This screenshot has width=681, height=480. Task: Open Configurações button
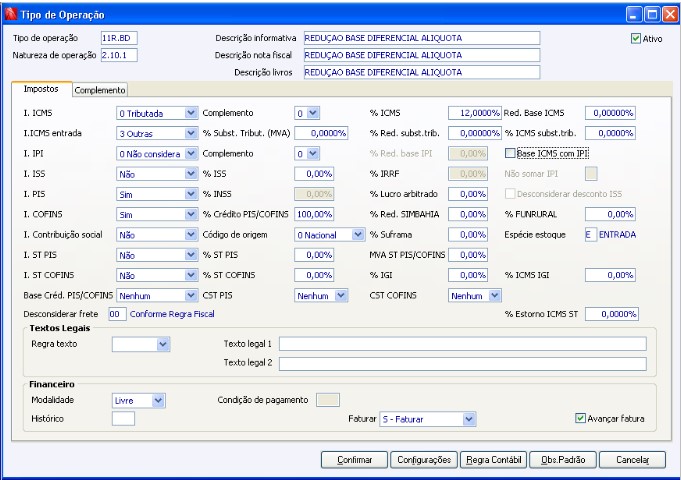click(424, 460)
